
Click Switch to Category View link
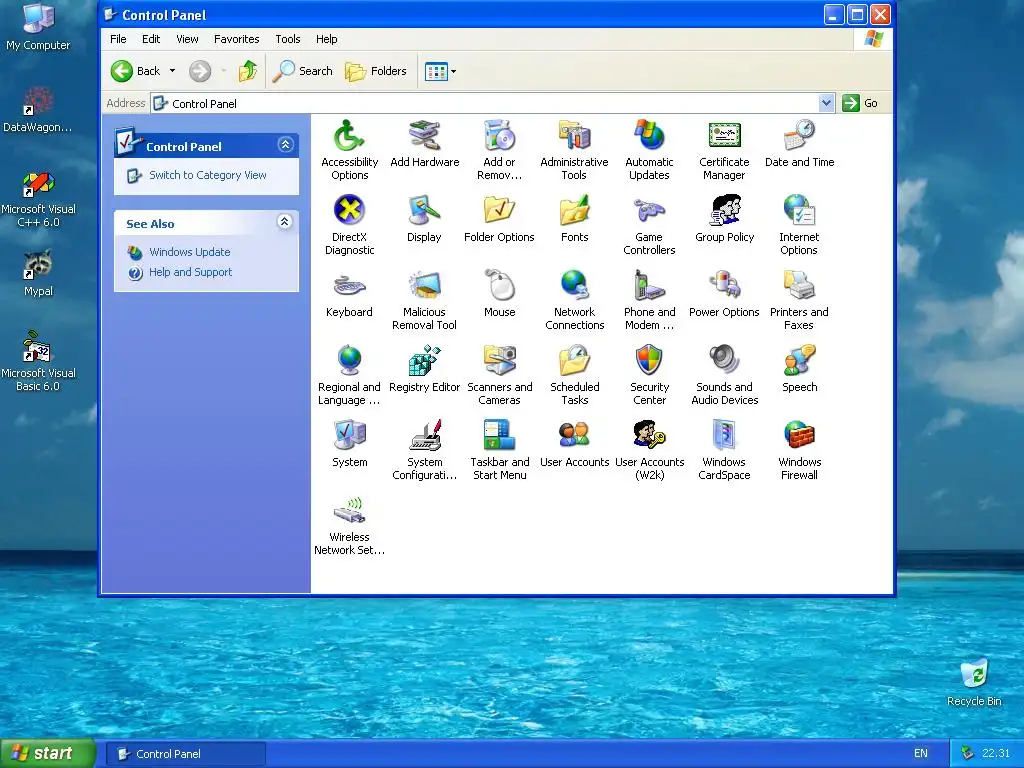click(208, 175)
